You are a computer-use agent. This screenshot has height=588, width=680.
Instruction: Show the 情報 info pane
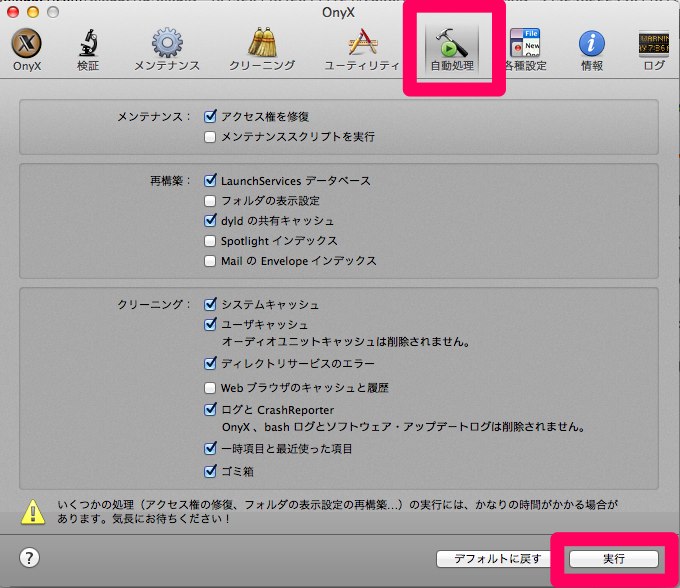click(x=592, y=49)
